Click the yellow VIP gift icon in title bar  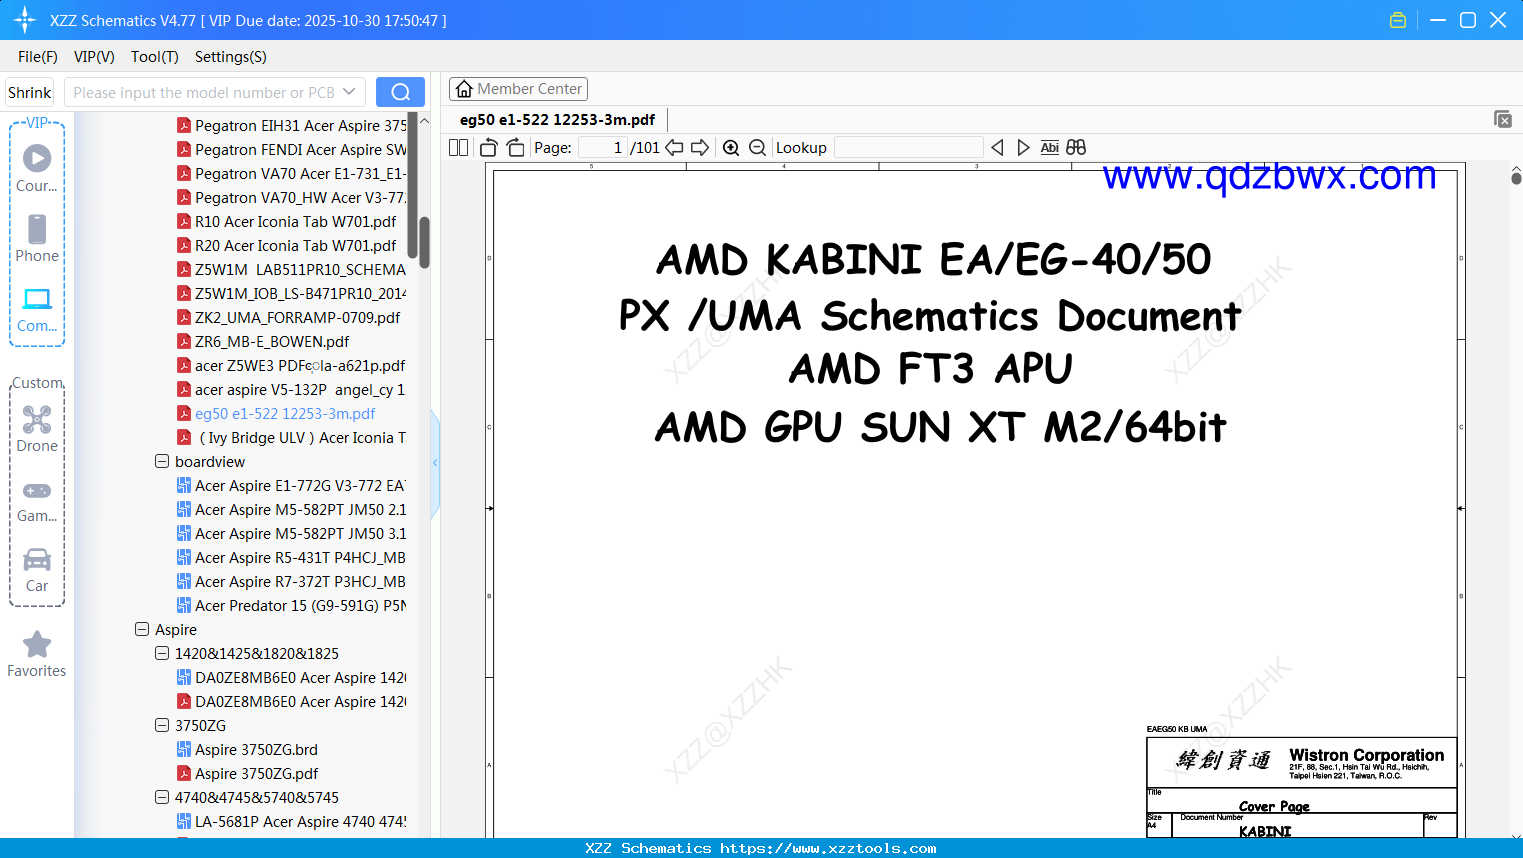pyautogui.click(x=1398, y=20)
